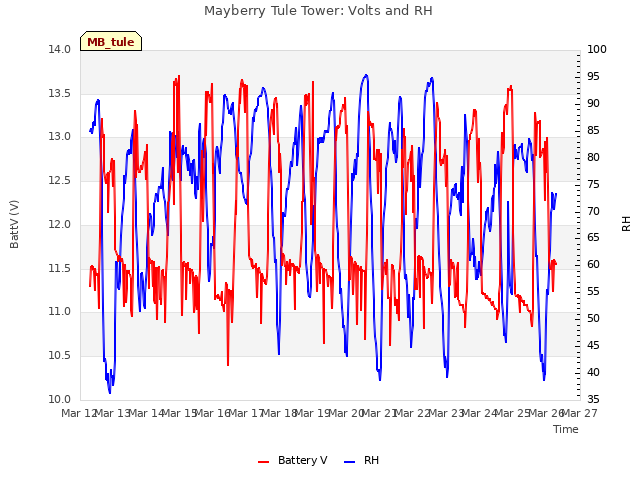This screenshot has height=480, width=640.
Task: Click the red Battery V legend swatch
Action: [264, 461]
